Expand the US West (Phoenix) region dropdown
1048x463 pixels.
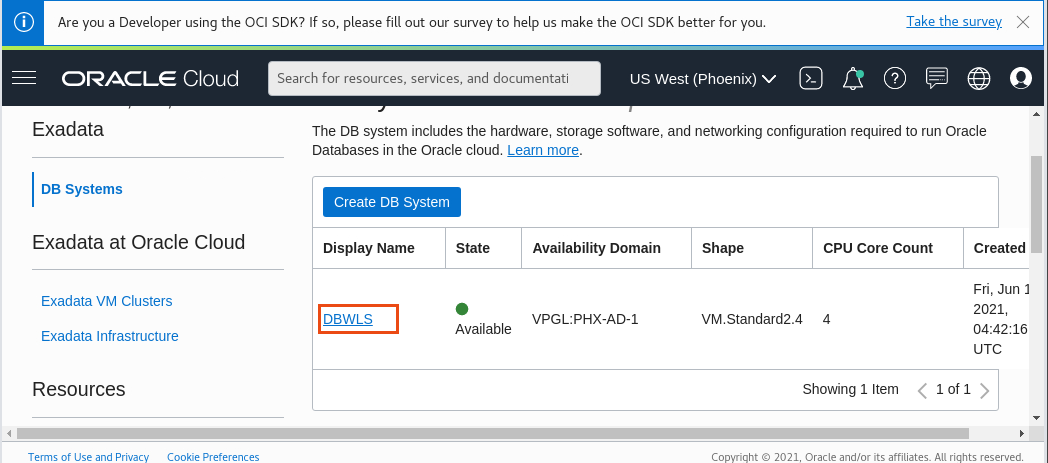pyautogui.click(x=703, y=79)
